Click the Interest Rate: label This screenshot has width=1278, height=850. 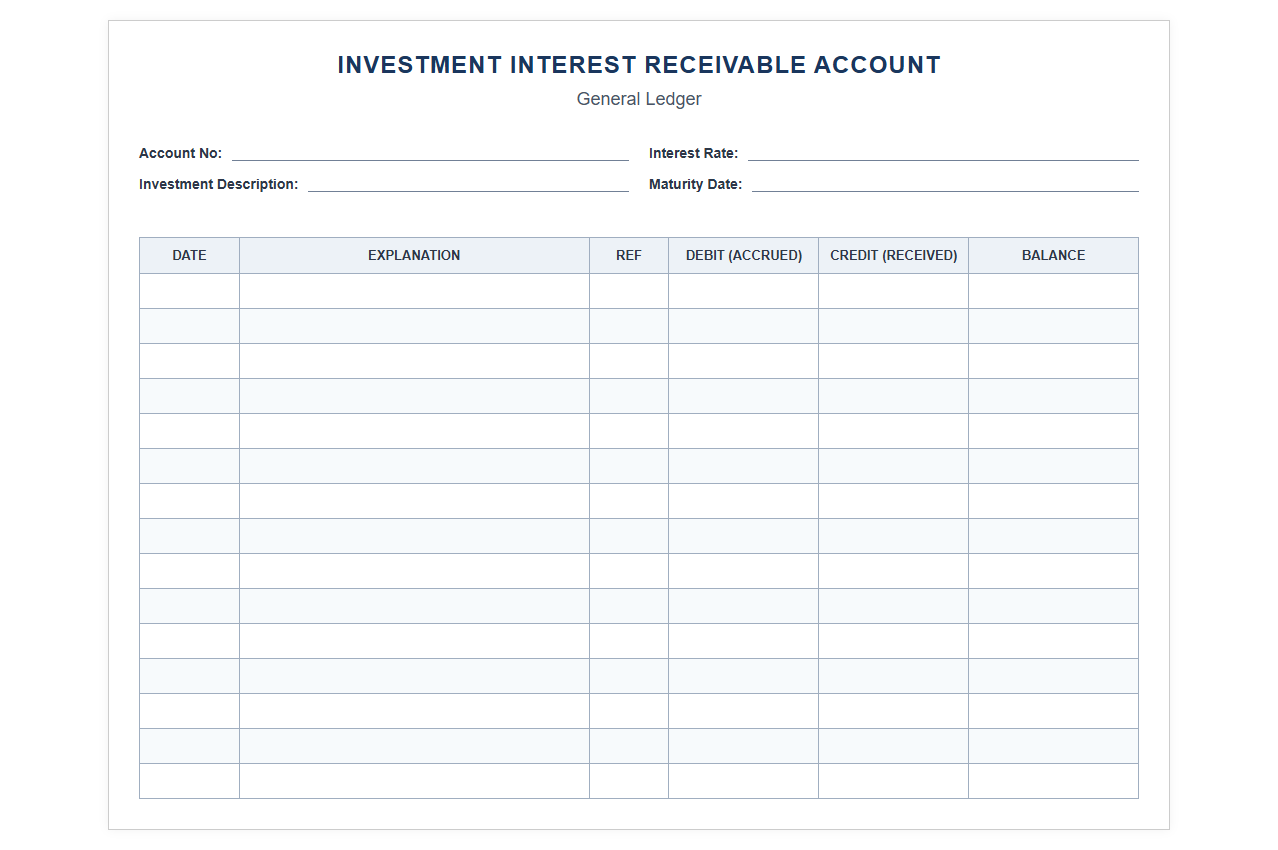click(694, 153)
